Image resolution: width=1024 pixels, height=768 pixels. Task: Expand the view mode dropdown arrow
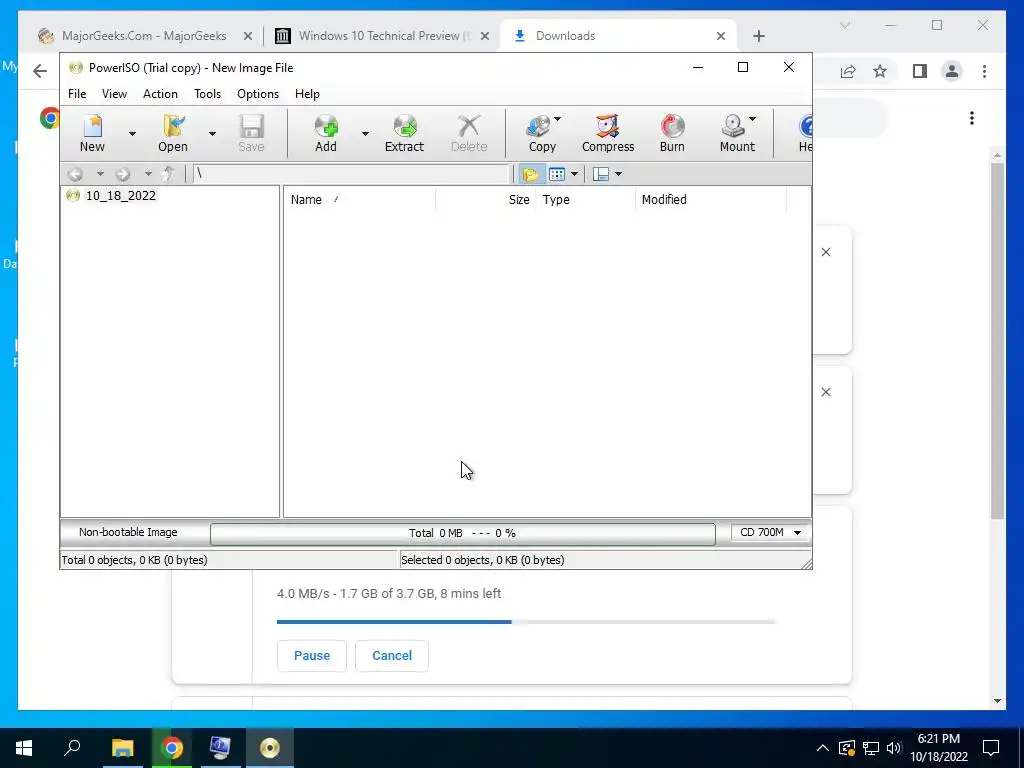tap(574, 174)
